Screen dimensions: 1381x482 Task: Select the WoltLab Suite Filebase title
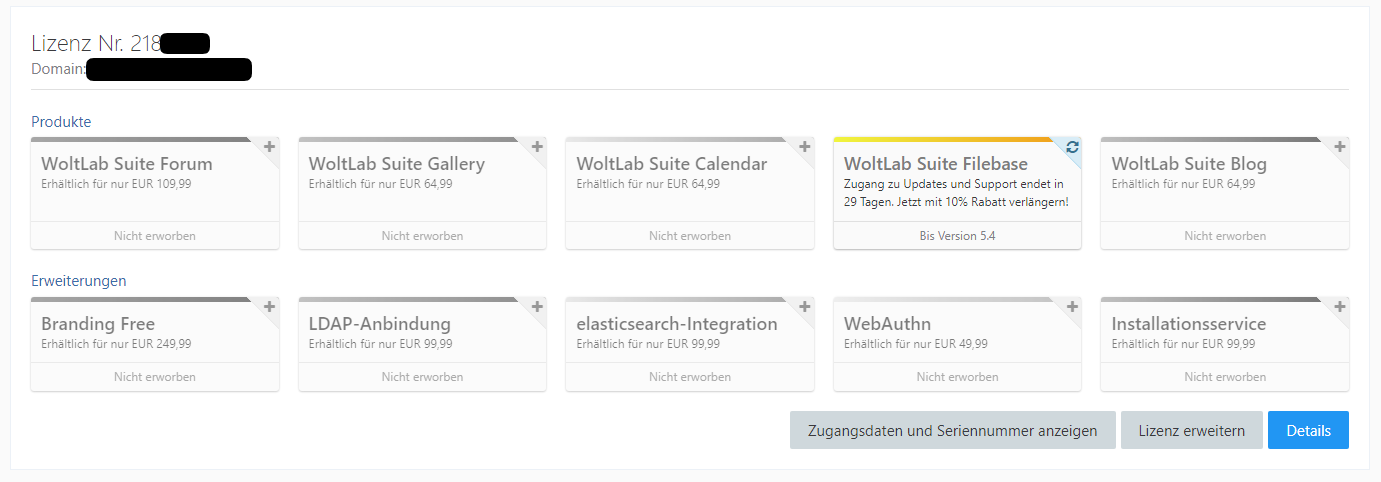point(935,164)
